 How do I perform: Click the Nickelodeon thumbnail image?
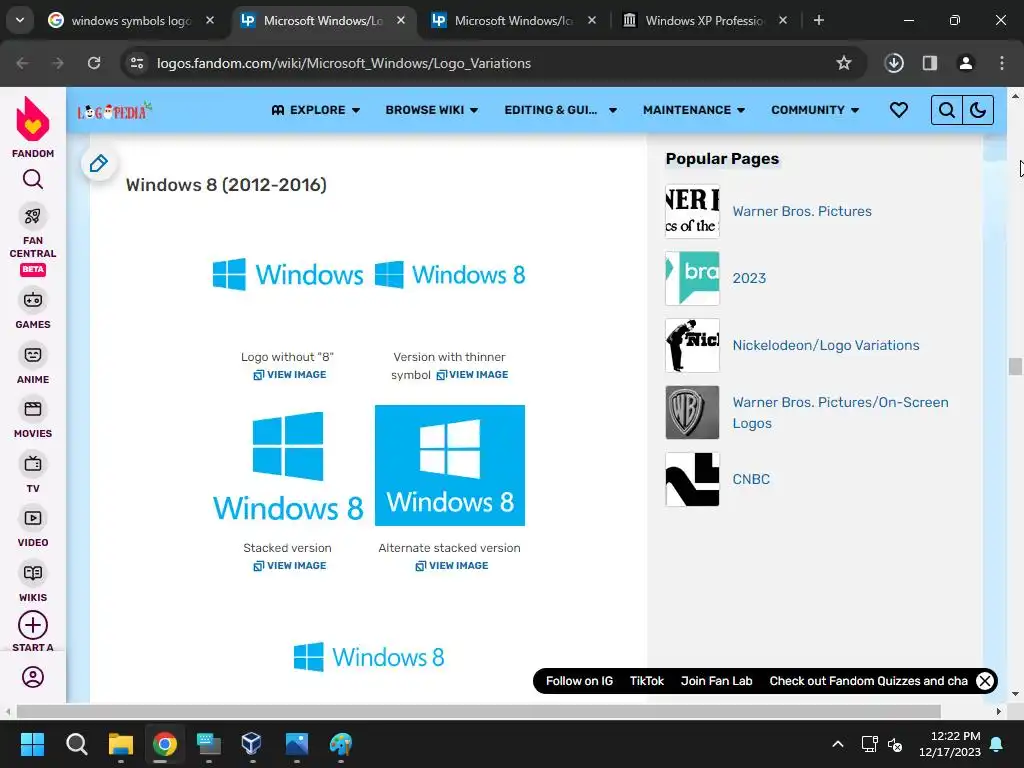[692, 345]
